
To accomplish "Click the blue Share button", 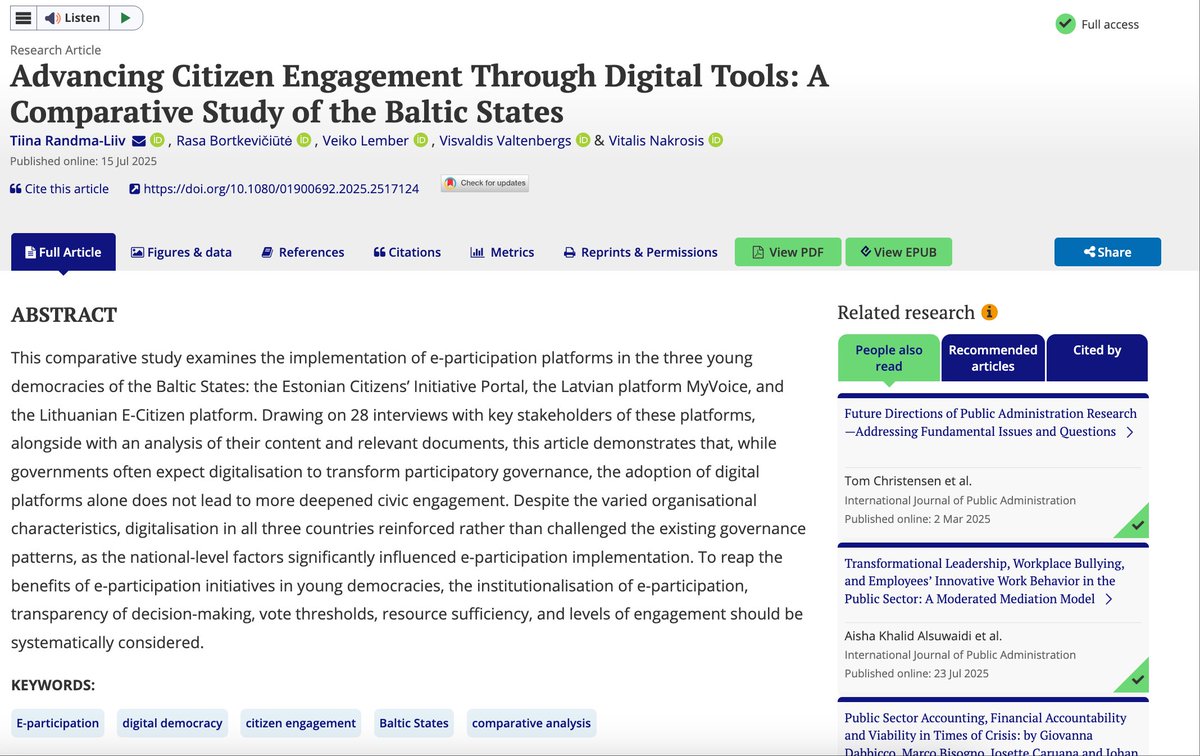I will coord(1107,252).
